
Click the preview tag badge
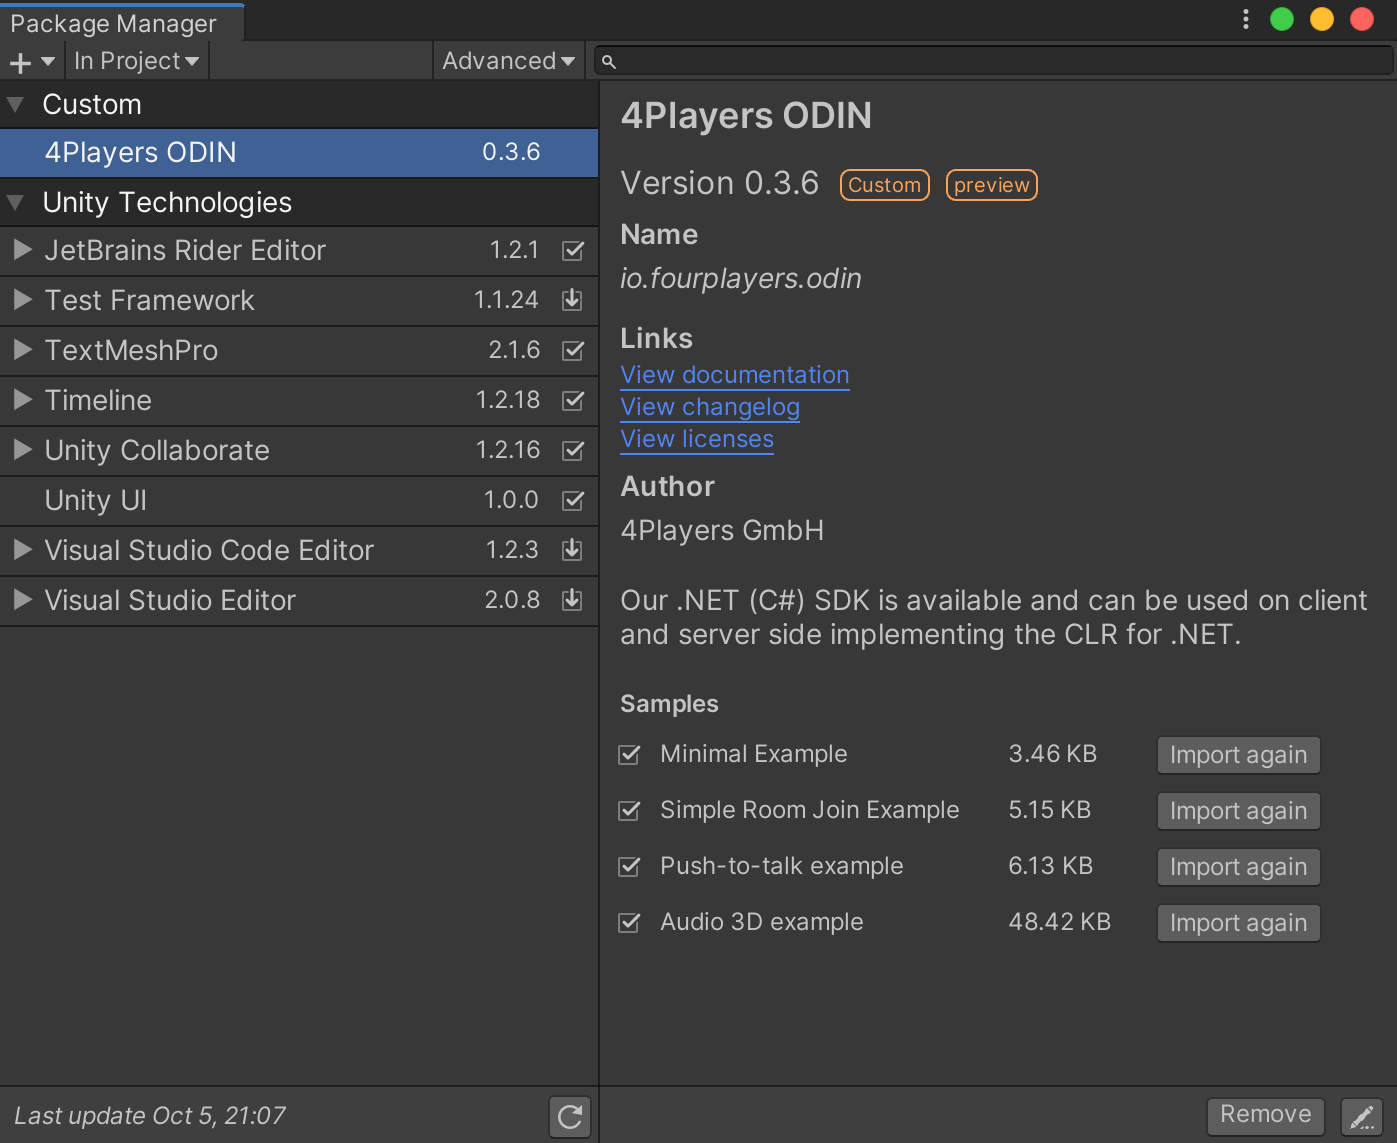[x=992, y=185]
